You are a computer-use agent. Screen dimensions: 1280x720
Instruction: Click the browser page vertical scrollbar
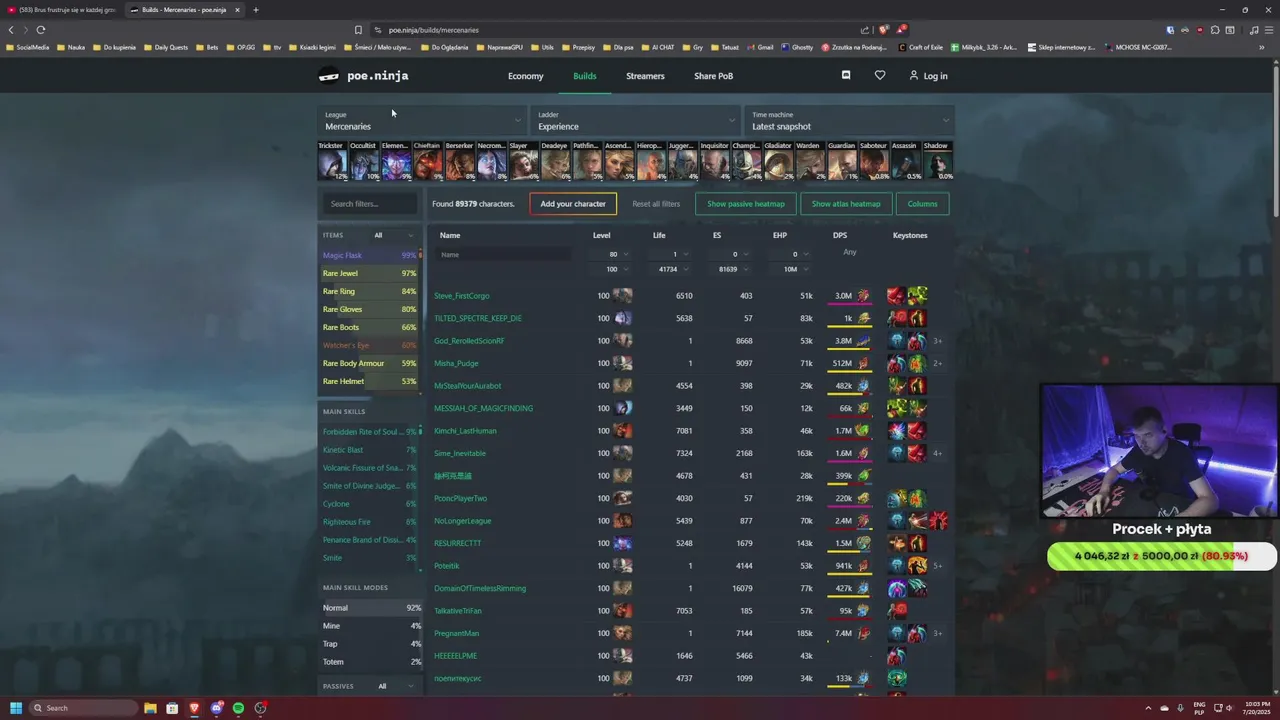1276,140
